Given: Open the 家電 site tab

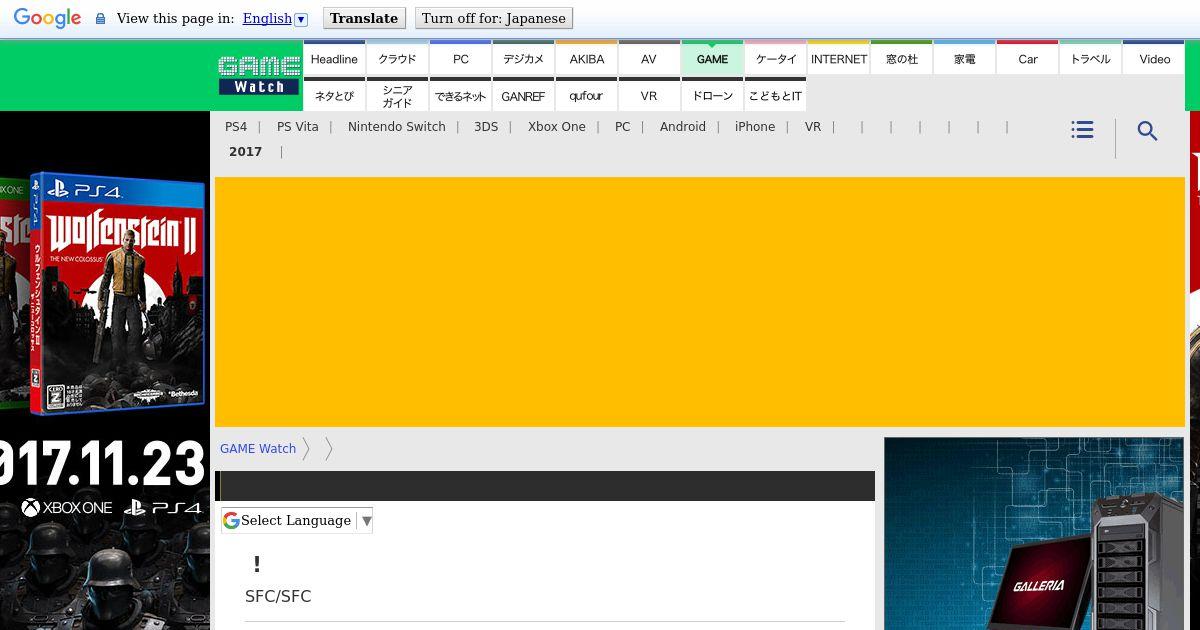Looking at the screenshot, I should 964,58.
